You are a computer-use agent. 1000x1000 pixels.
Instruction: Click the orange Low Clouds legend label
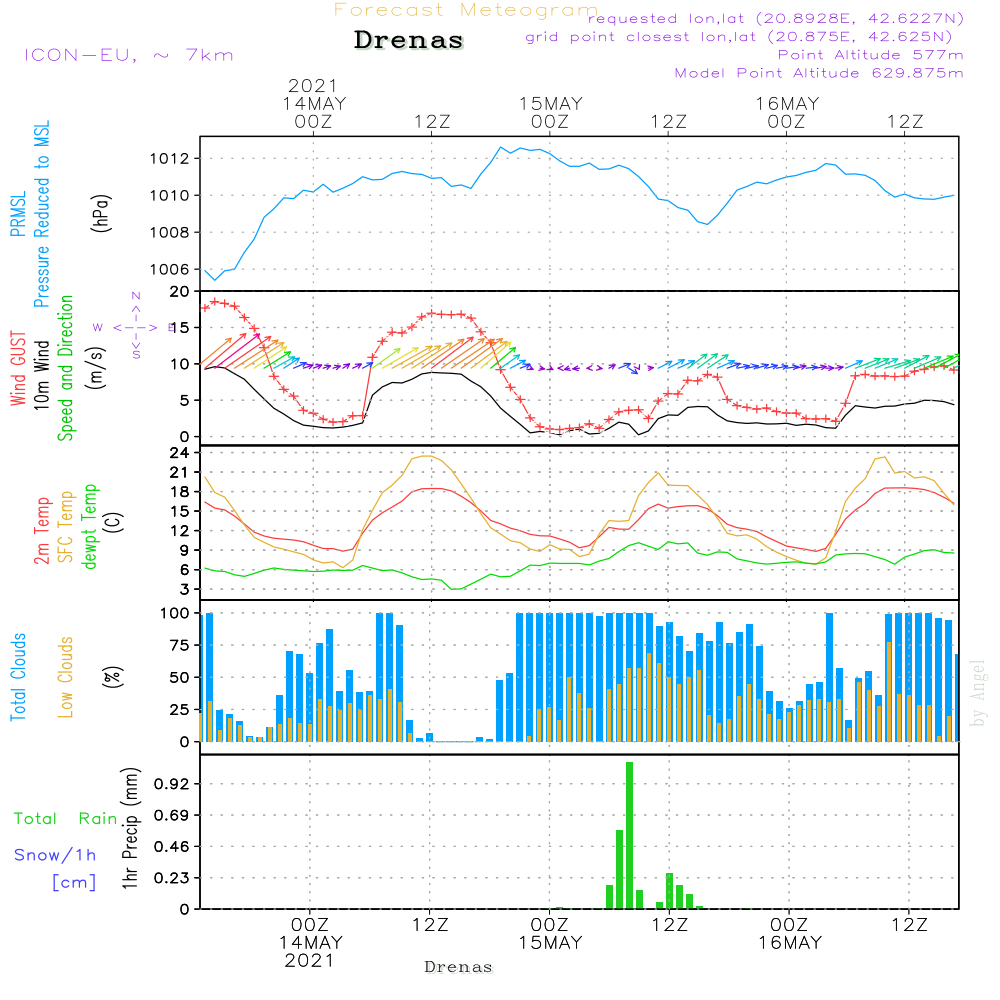point(66,677)
